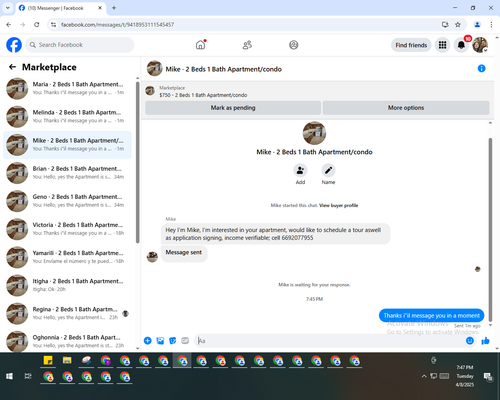This screenshot has height=400, width=500.
Task: Click Mike's message with cell number
Action: [275, 234]
